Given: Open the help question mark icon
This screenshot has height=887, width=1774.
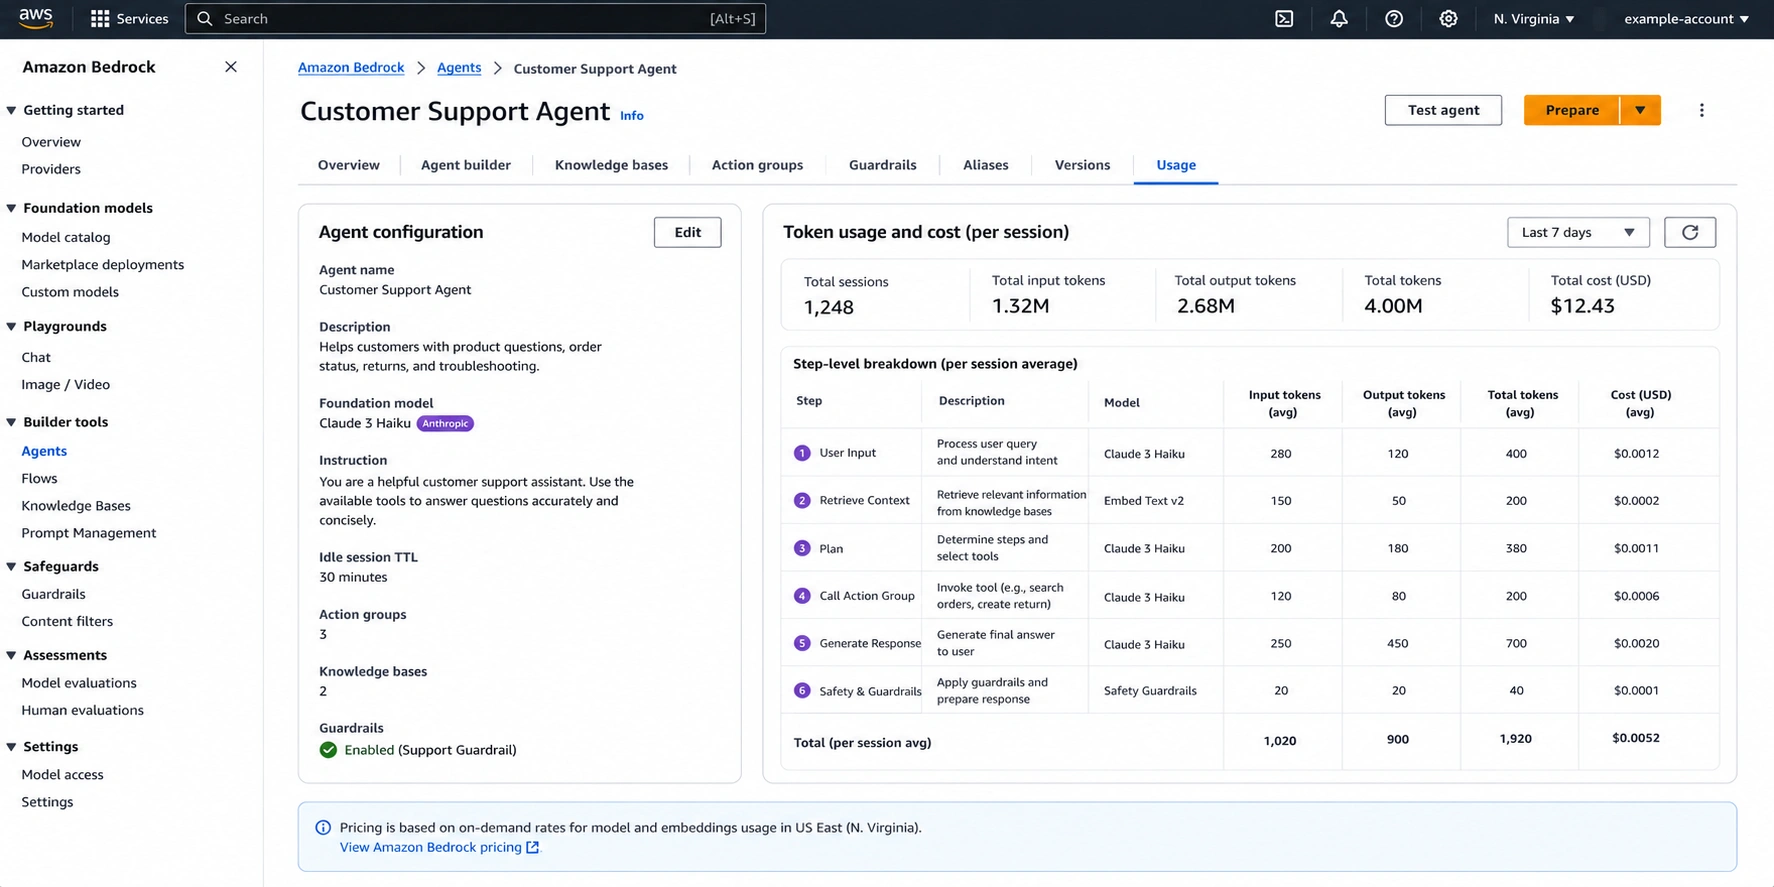Looking at the screenshot, I should click(x=1393, y=18).
